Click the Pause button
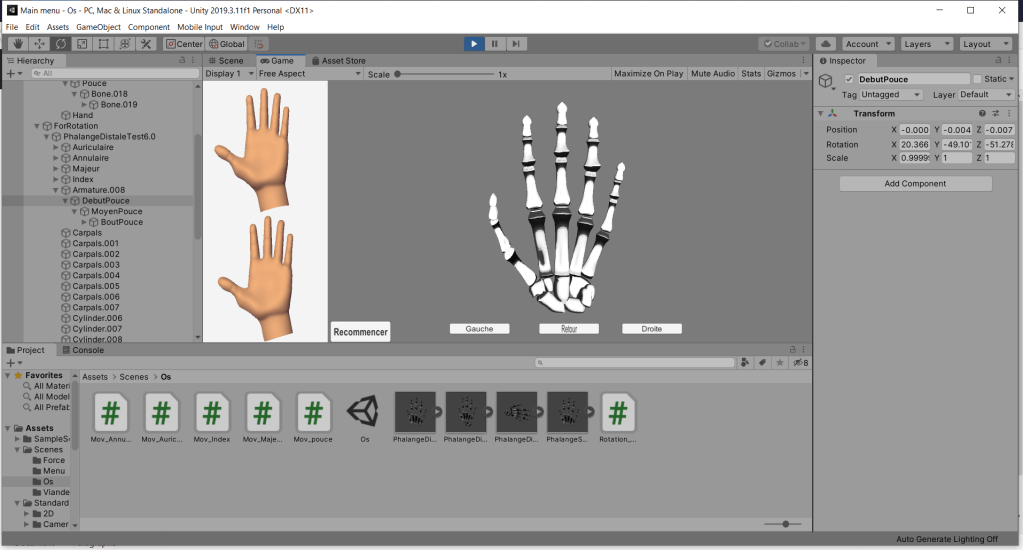This screenshot has height=550, width=1023. 494,44
